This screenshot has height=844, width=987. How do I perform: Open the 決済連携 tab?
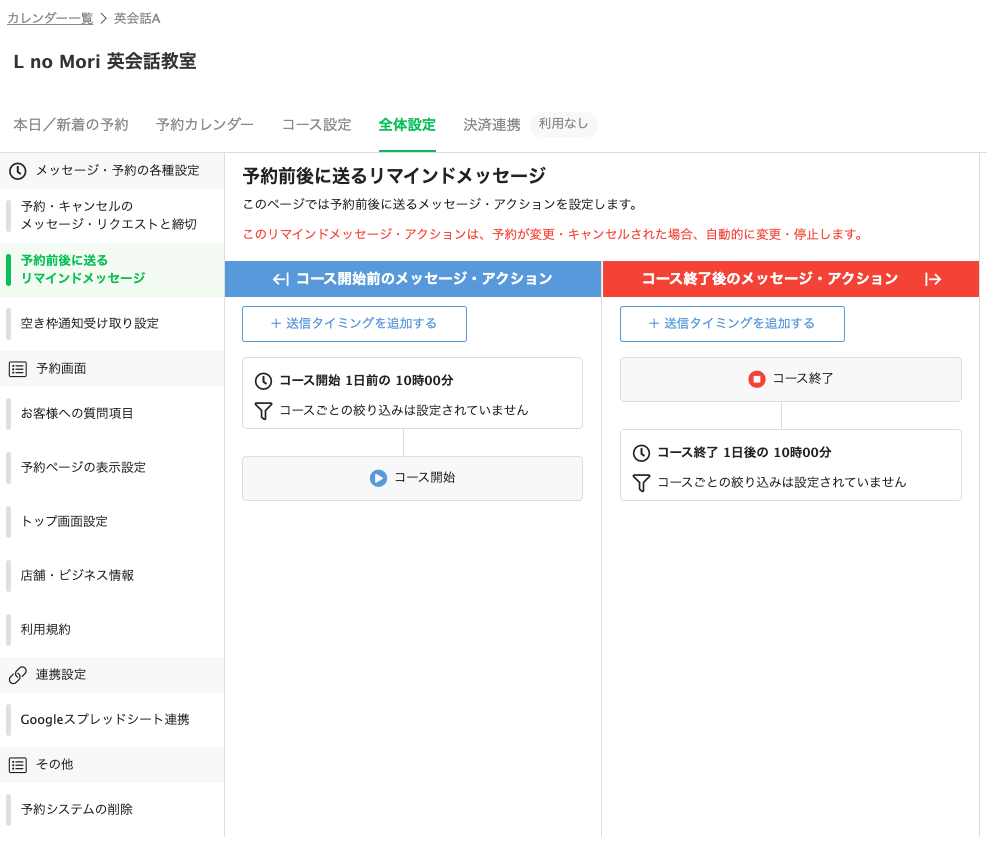[491, 125]
